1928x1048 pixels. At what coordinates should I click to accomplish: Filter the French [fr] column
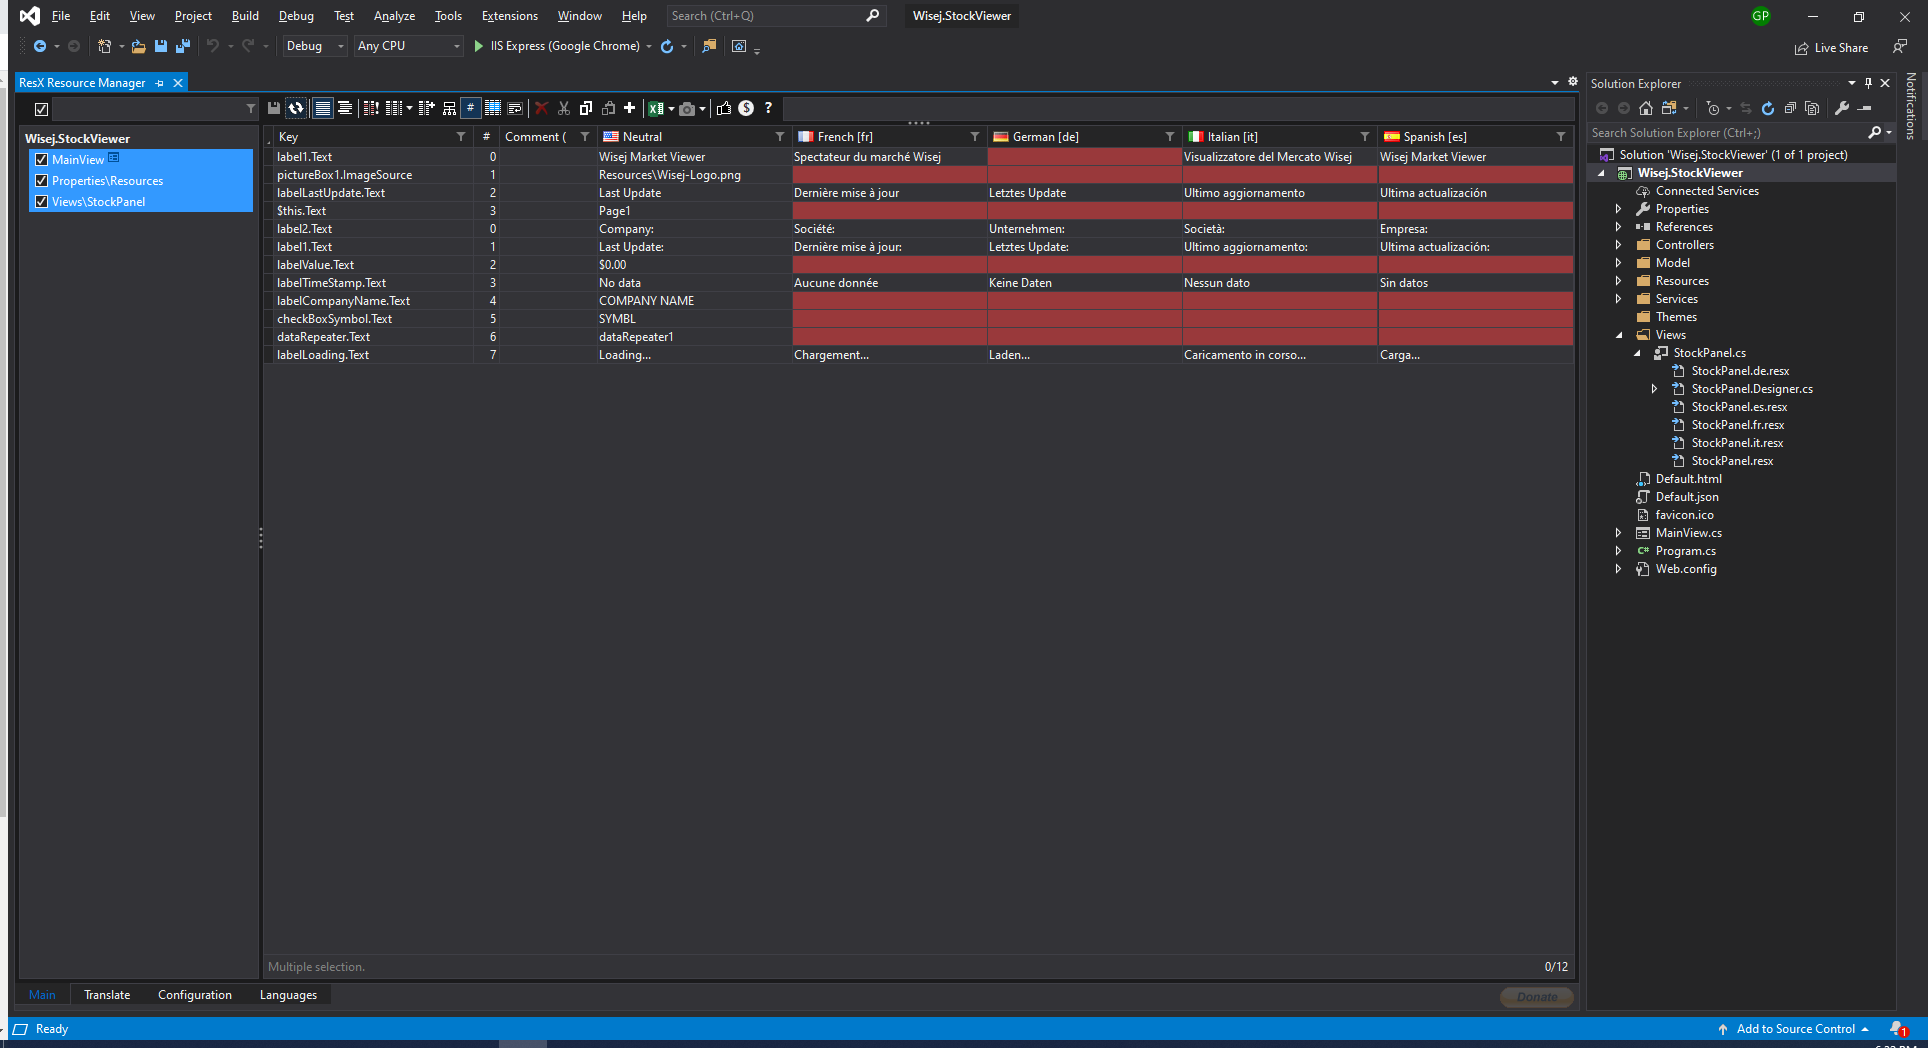tap(975, 137)
